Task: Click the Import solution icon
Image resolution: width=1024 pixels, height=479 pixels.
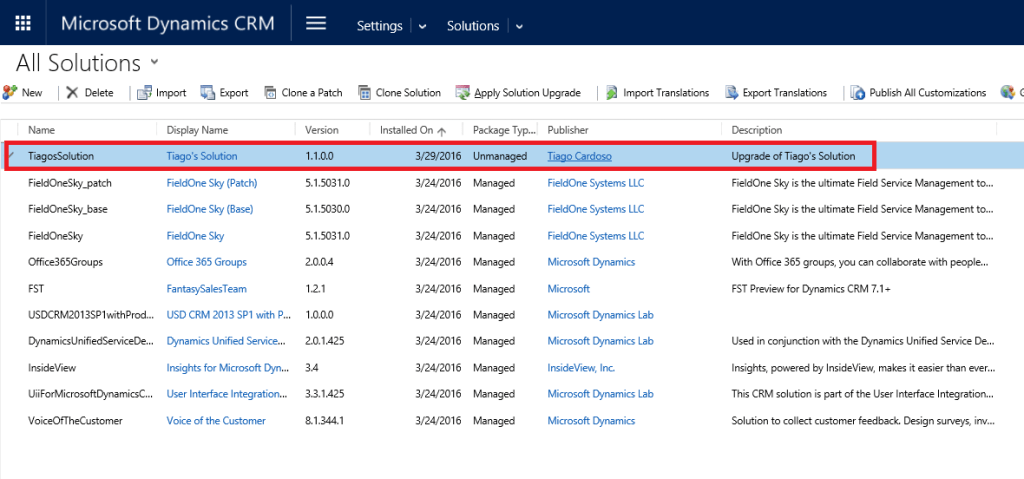Action: pyautogui.click(x=143, y=93)
